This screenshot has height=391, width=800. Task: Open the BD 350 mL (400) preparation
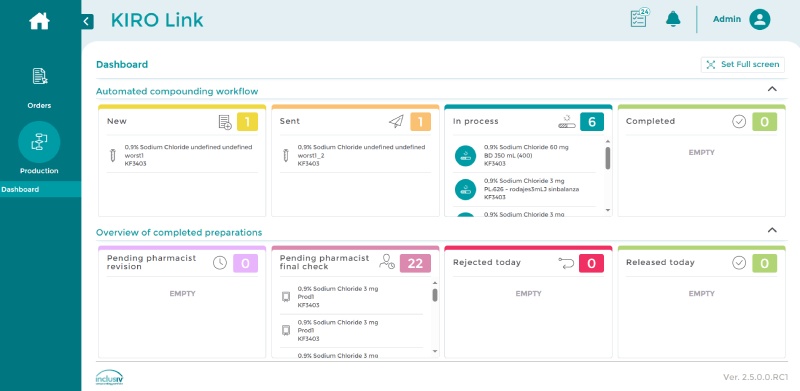pos(524,156)
